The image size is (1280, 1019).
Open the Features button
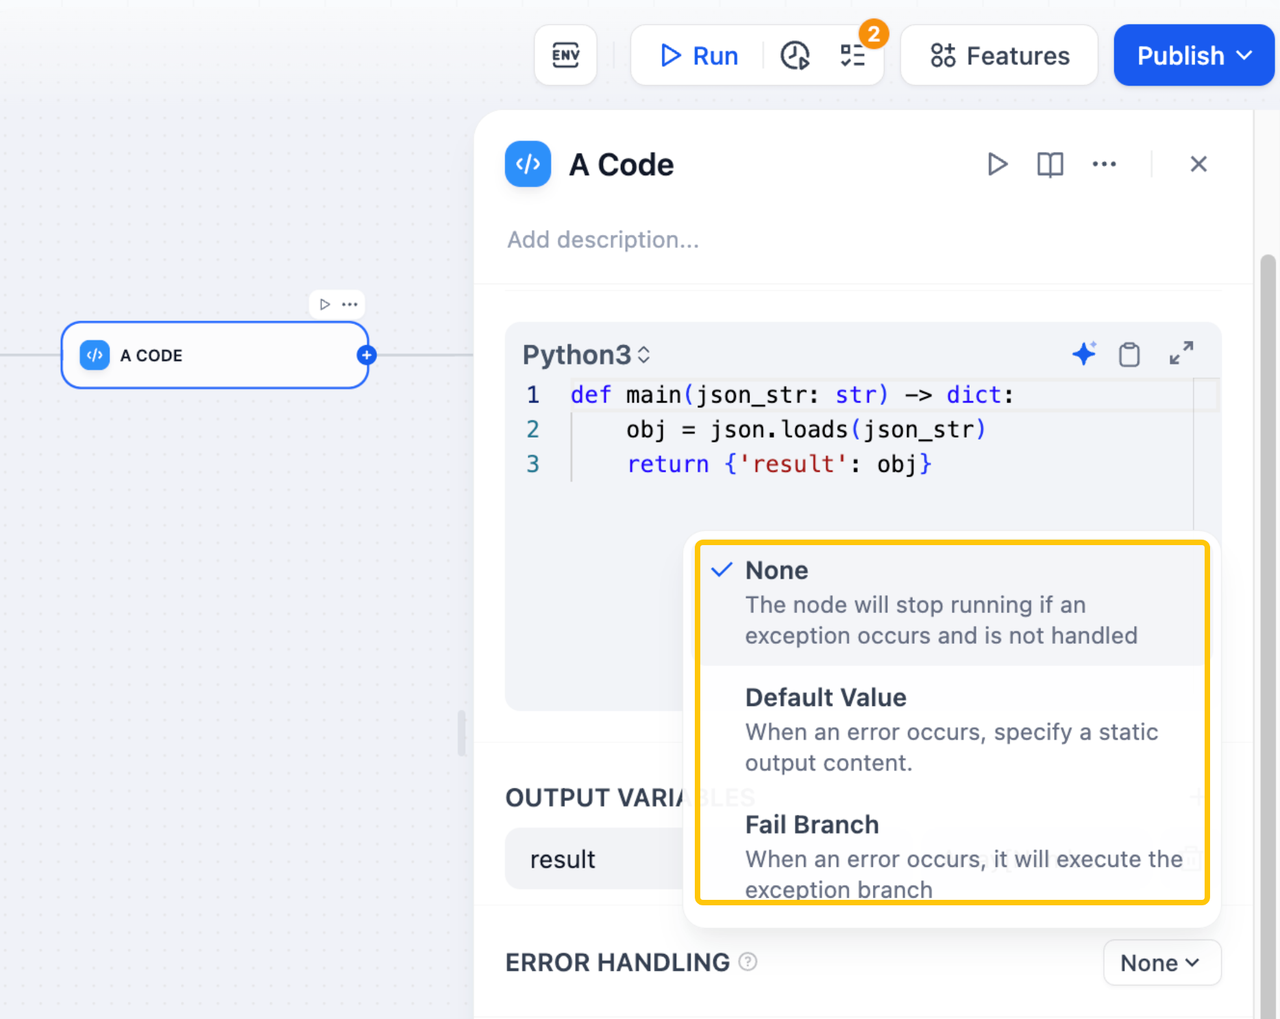click(x=999, y=55)
